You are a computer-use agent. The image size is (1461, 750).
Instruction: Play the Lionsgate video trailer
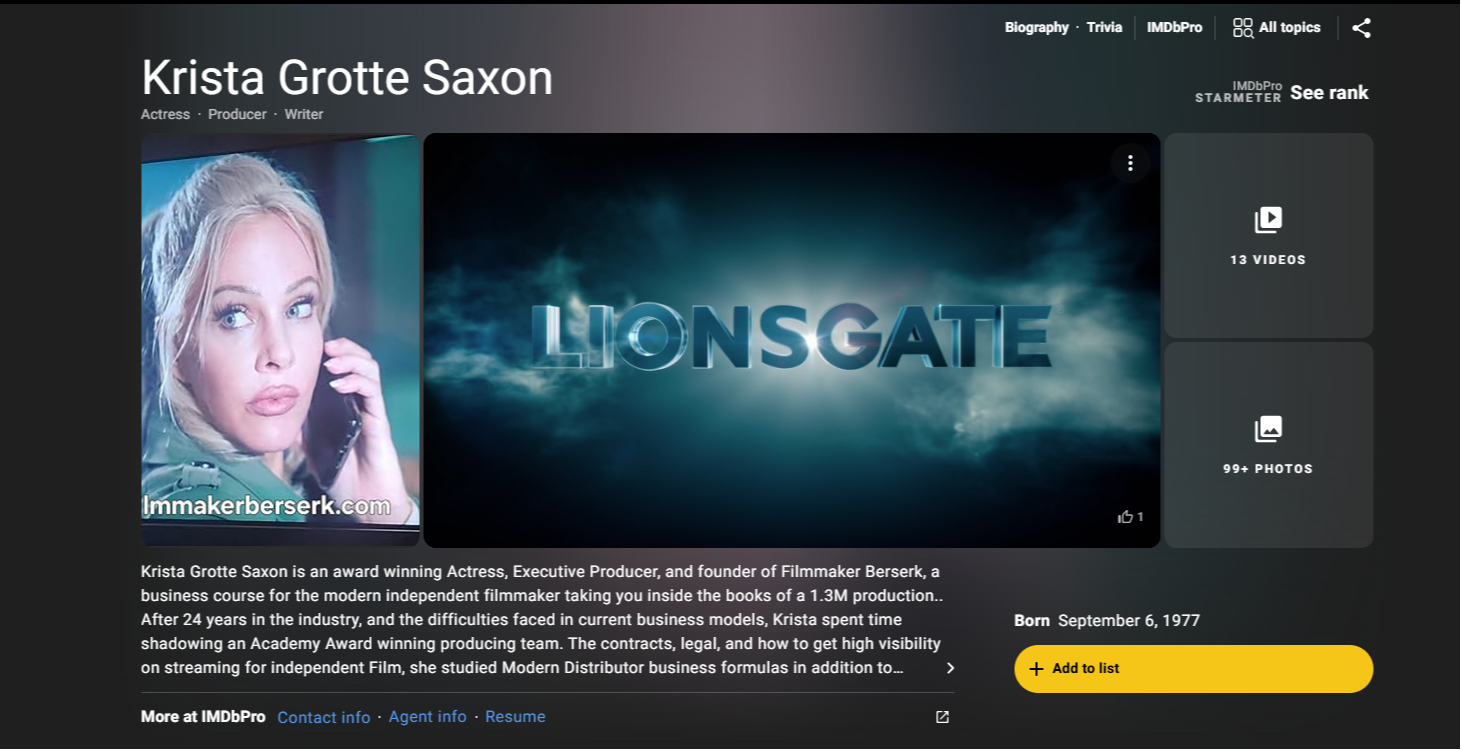(791, 340)
